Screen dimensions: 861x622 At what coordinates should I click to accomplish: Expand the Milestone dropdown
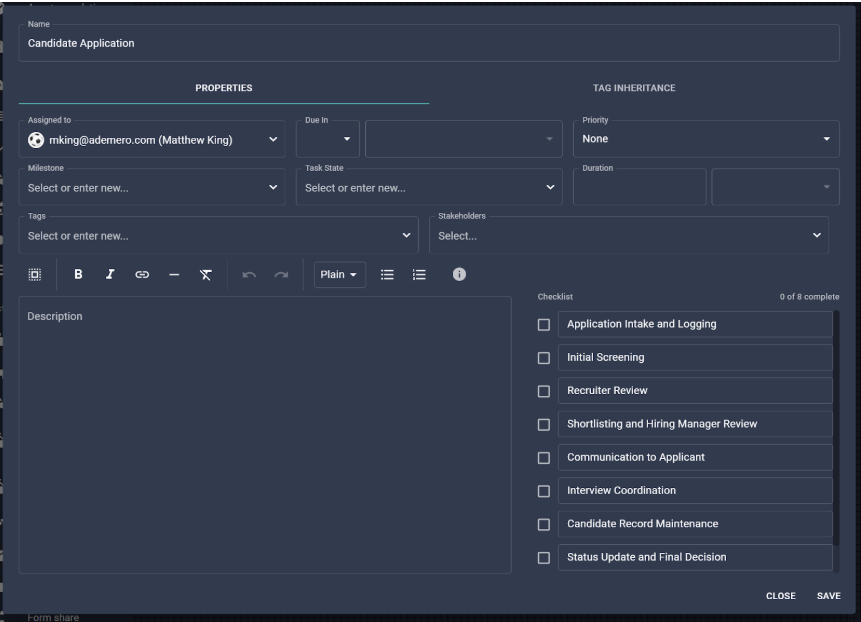(152, 187)
